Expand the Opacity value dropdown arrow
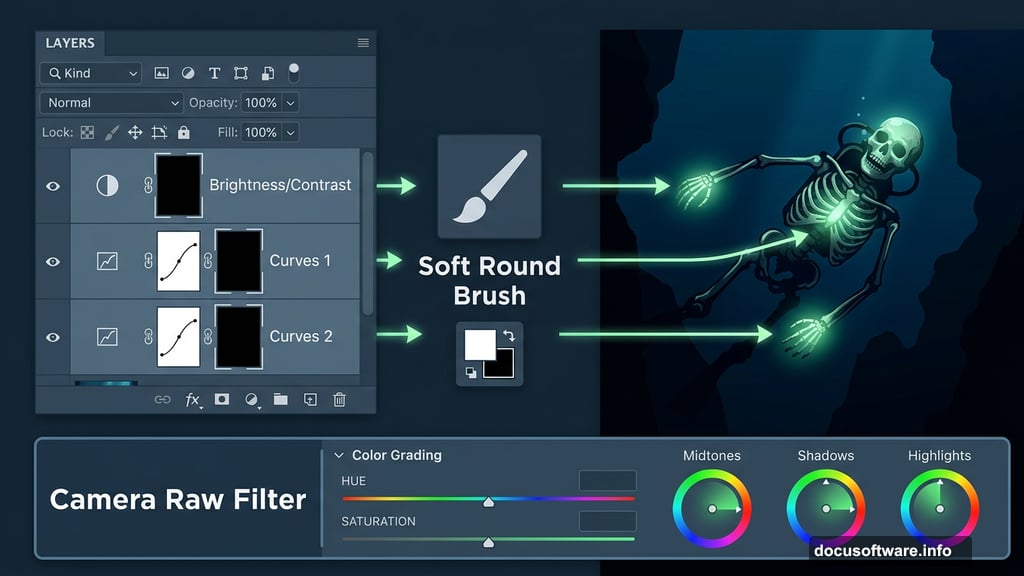Image resolution: width=1024 pixels, height=576 pixels. (x=290, y=102)
